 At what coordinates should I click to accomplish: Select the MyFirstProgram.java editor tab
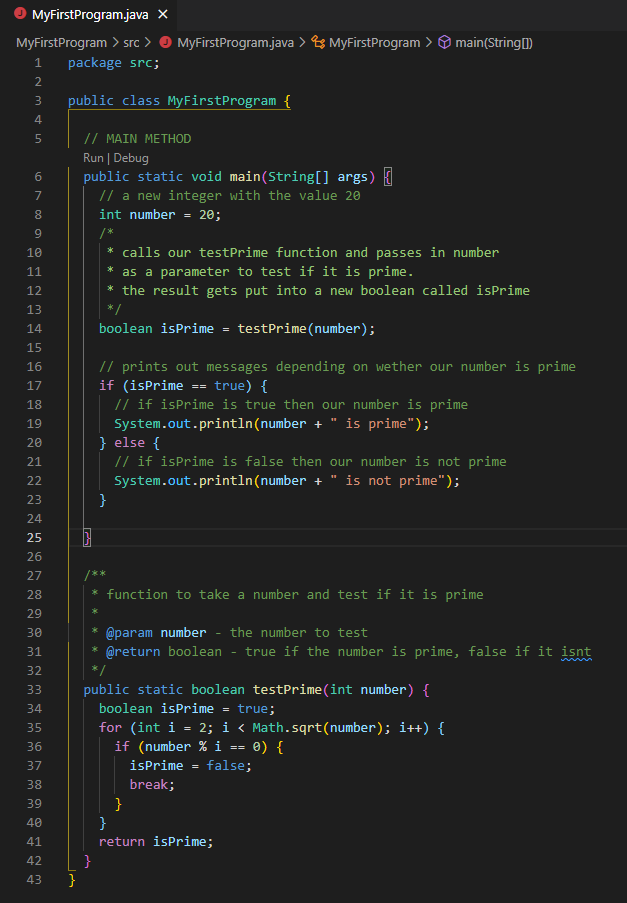[x=89, y=14]
